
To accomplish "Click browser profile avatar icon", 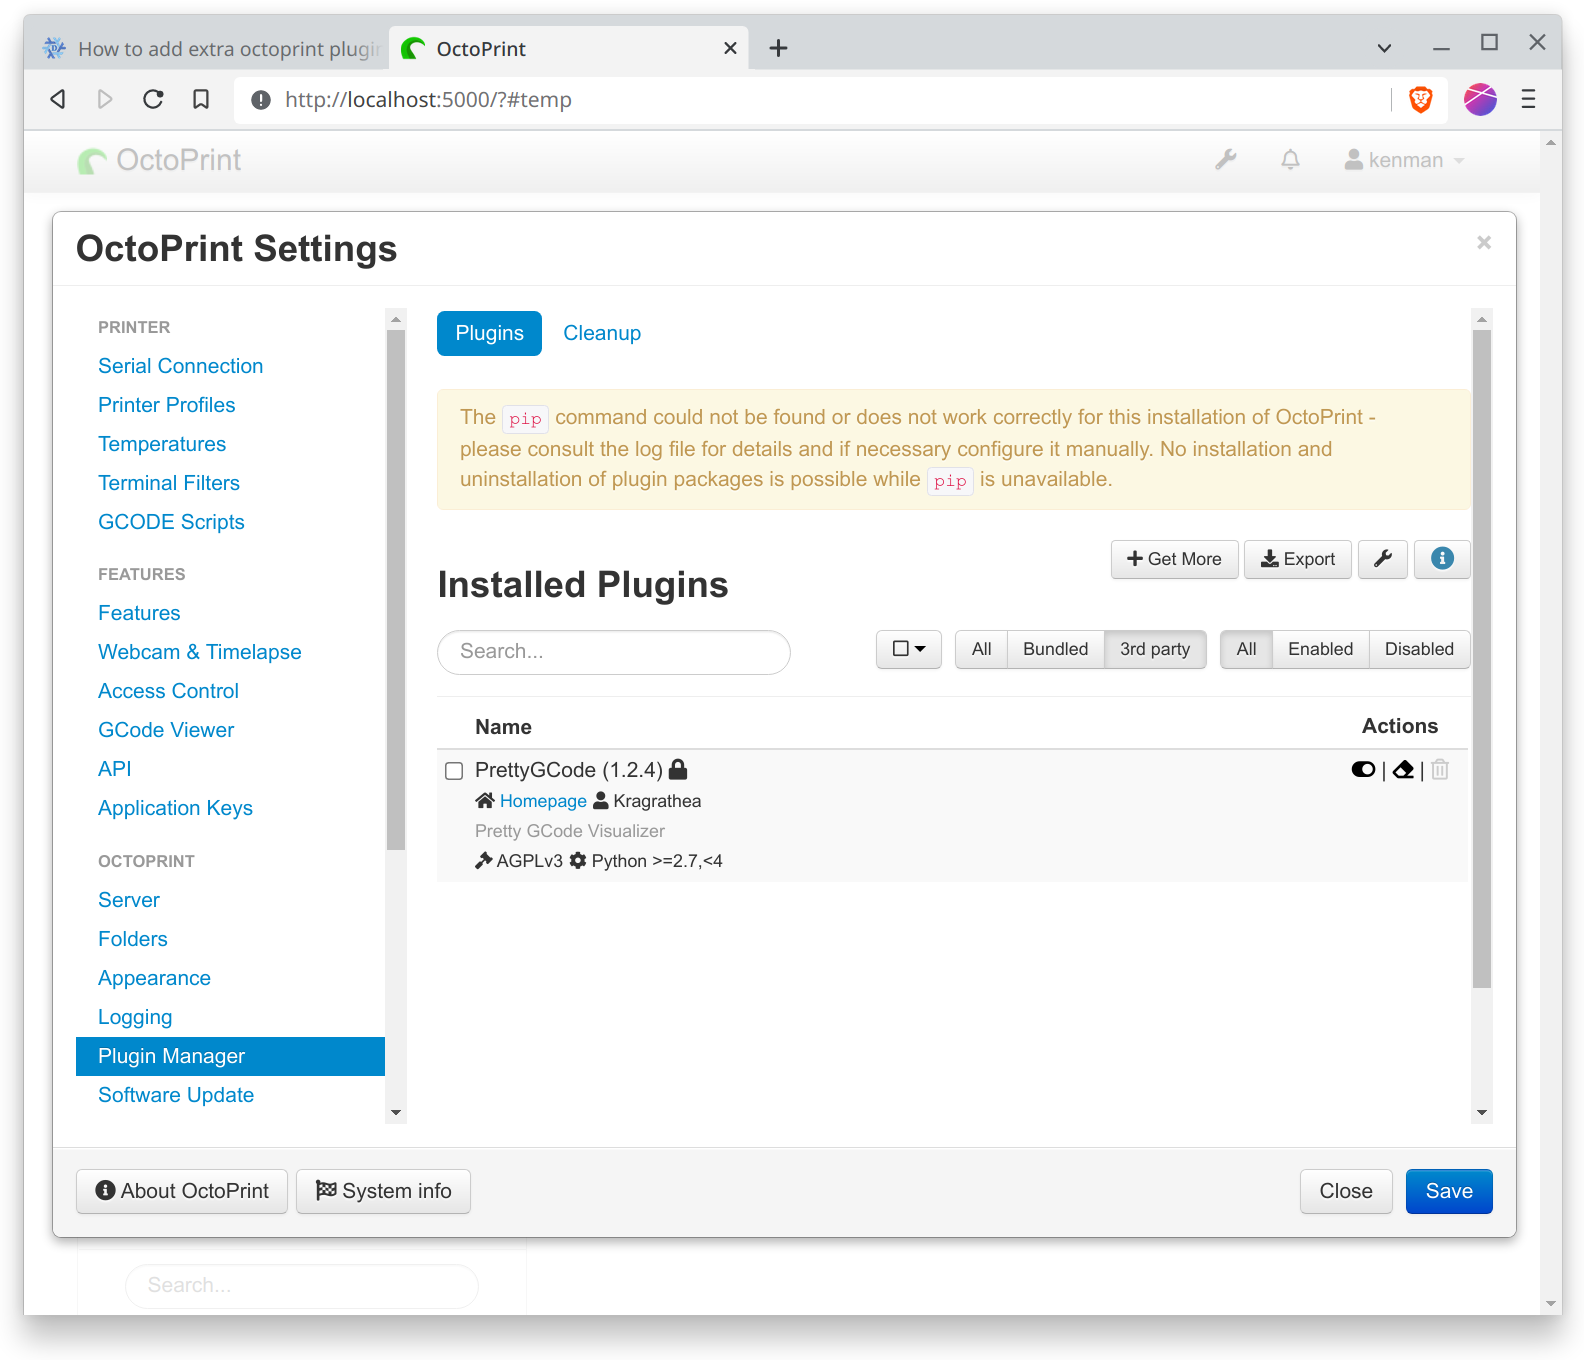I will tap(1480, 99).
